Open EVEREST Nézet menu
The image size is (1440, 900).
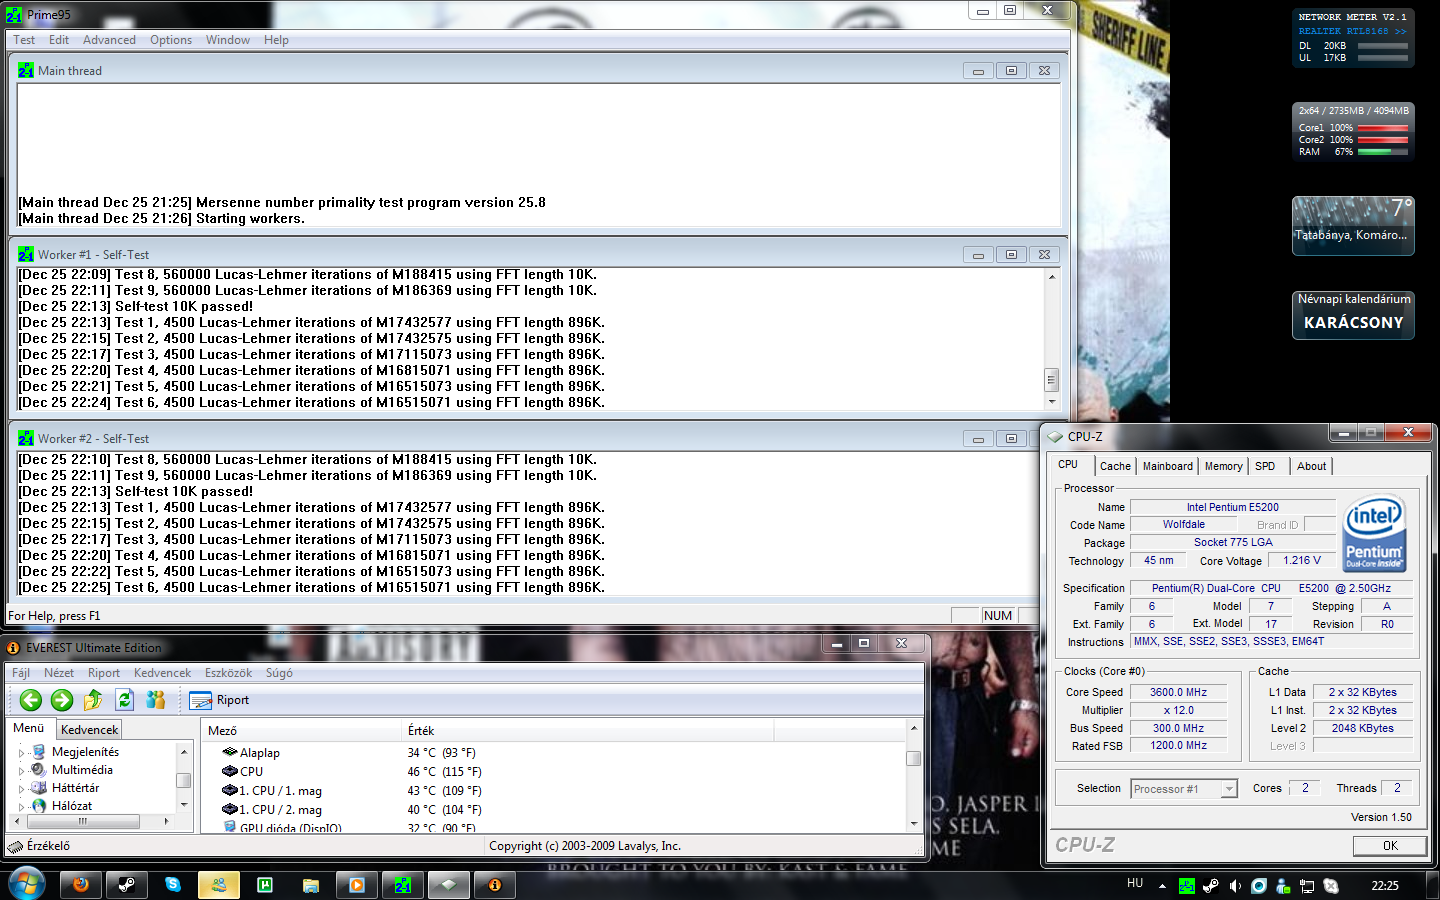pos(59,673)
